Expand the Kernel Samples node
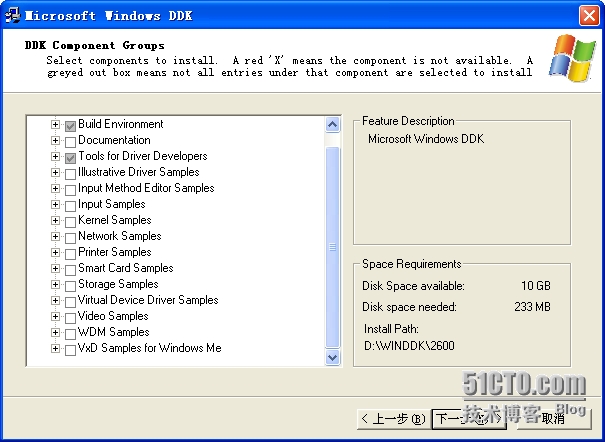Viewport: 605px width, 442px height. pyautogui.click(x=55, y=220)
